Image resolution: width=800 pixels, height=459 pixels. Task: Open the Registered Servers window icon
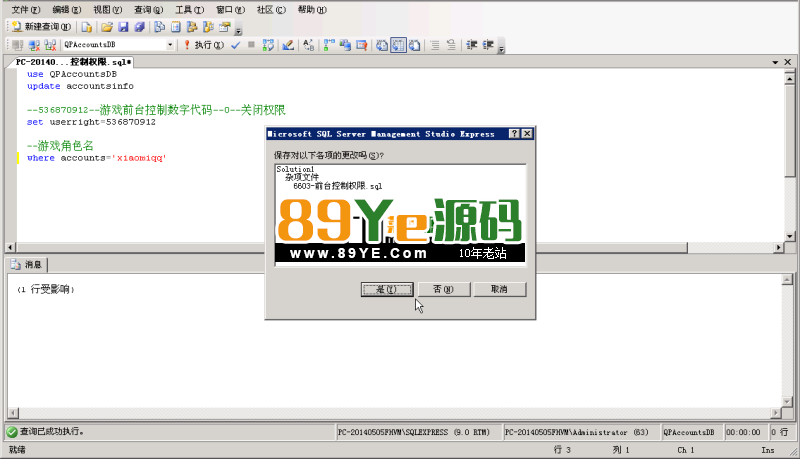click(159, 27)
